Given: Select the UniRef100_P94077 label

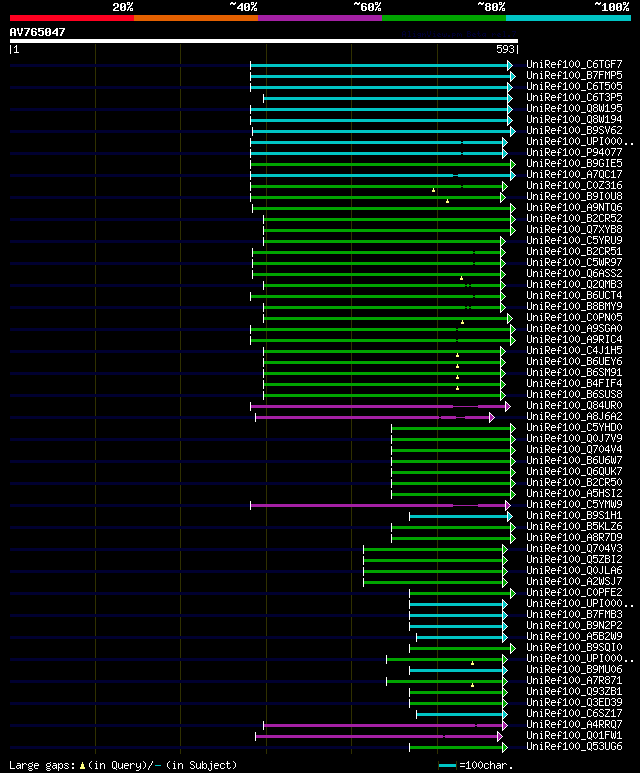Looking at the screenshot, I should [574, 152].
